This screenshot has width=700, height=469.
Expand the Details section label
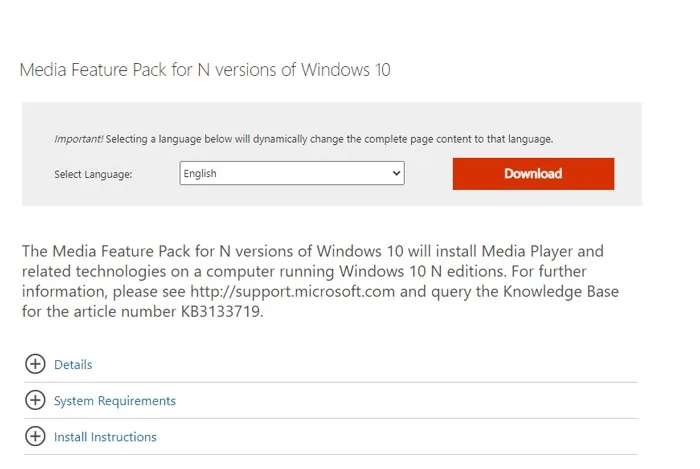[73, 365]
